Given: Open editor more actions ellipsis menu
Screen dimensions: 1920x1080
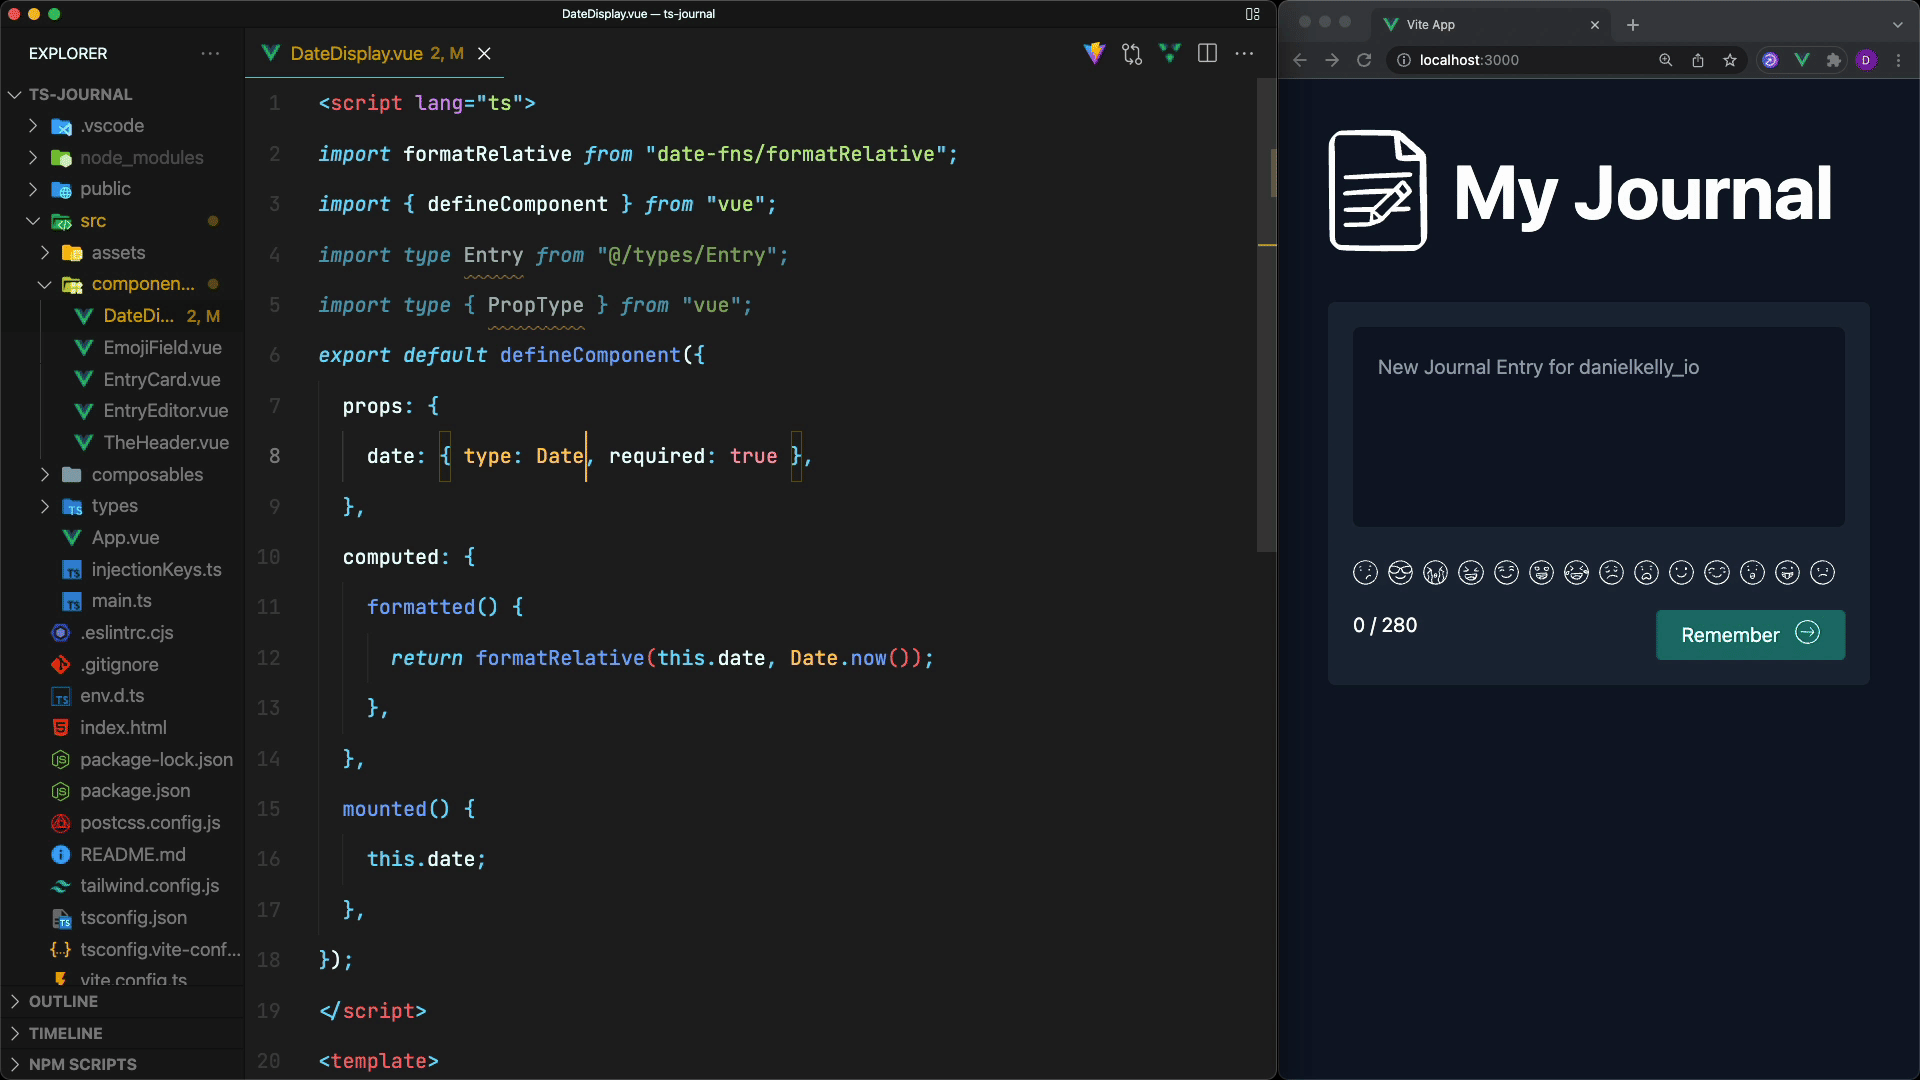Looking at the screenshot, I should pos(1244,53).
